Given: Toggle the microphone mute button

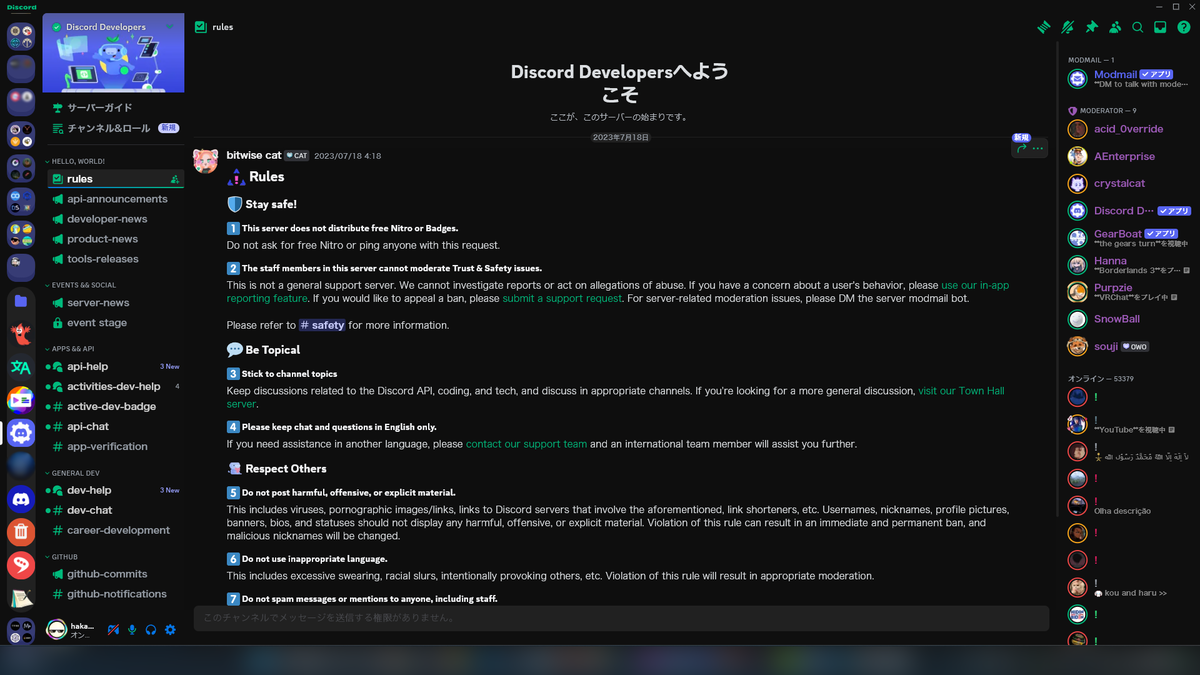Looking at the screenshot, I should 132,630.
